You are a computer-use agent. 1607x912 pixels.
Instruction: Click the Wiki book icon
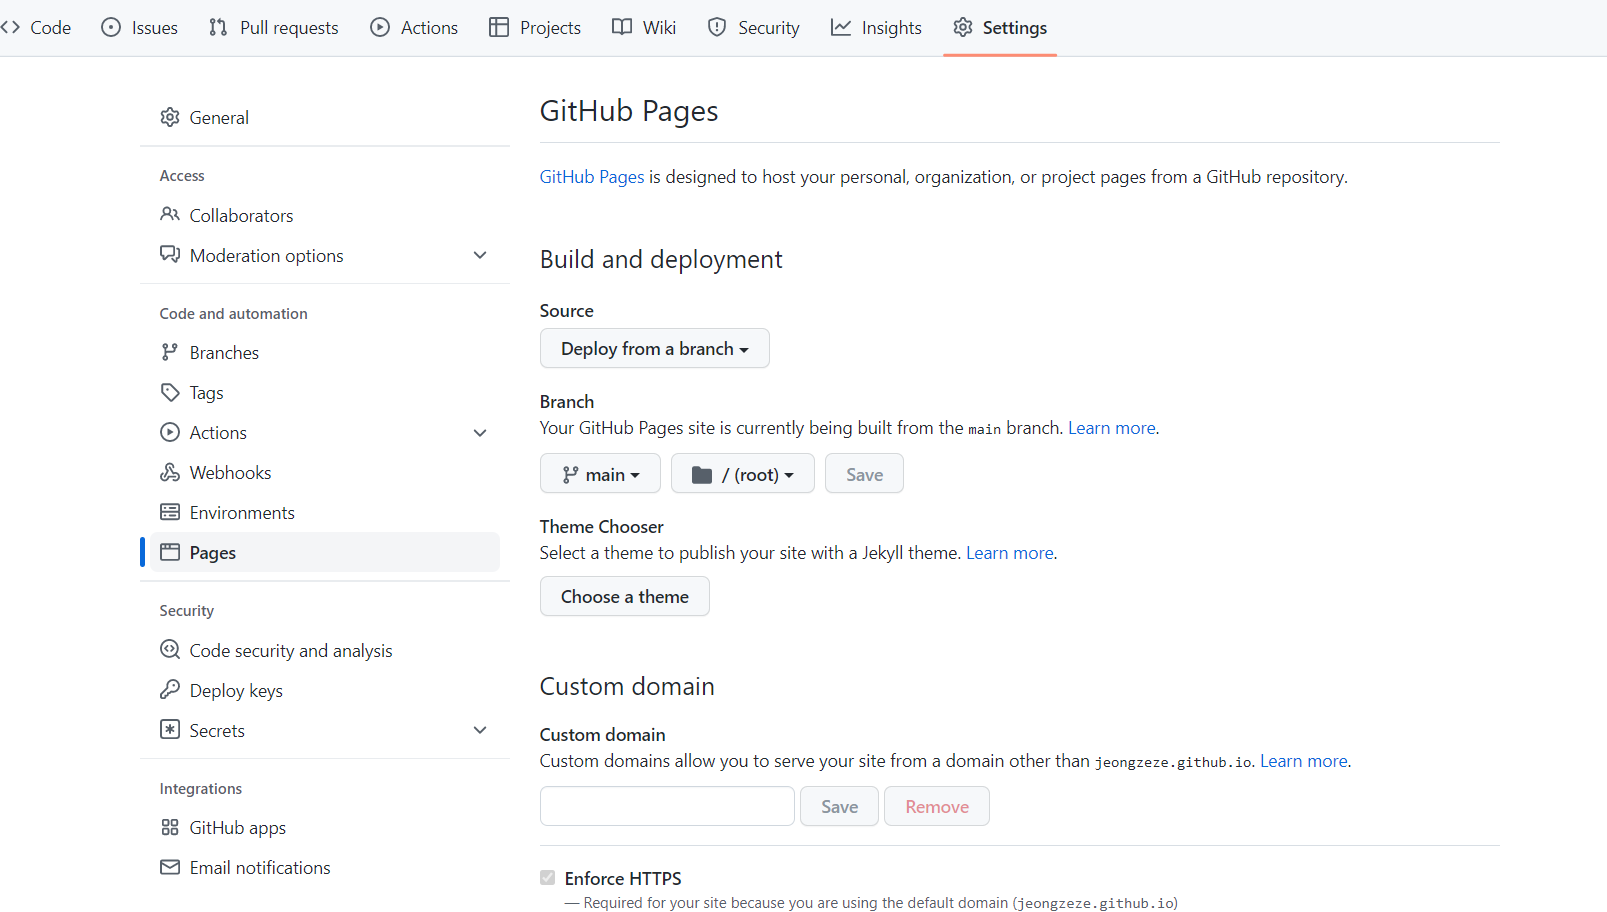click(622, 27)
